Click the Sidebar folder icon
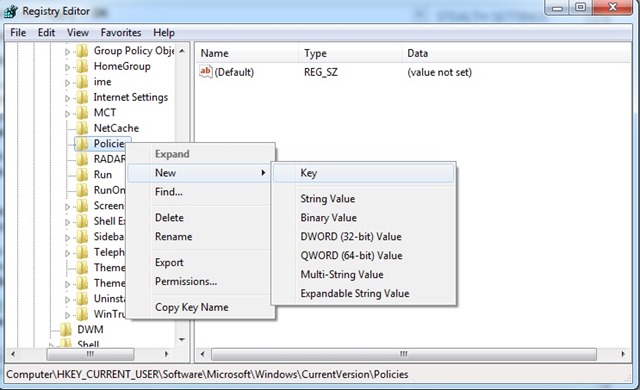This screenshot has width=640, height=390. tap(82, 237)
